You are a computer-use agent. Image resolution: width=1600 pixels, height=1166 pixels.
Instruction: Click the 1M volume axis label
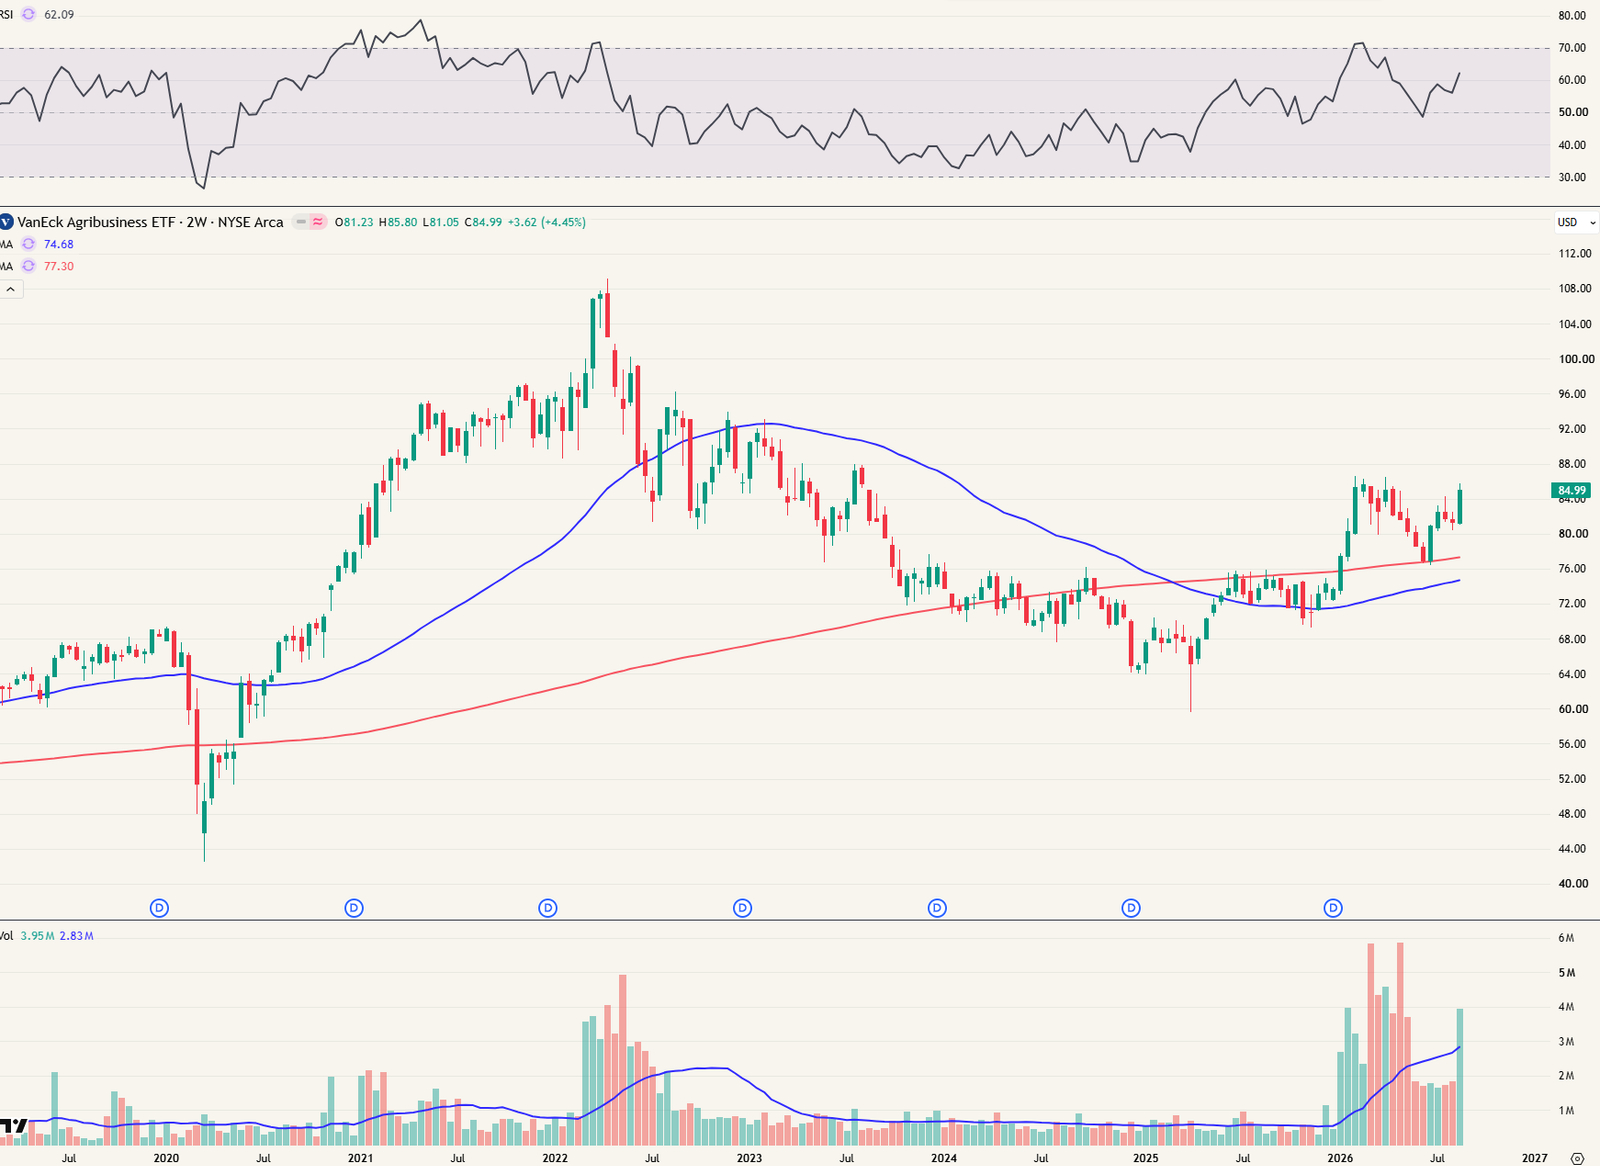(x=1566, y=1111)
